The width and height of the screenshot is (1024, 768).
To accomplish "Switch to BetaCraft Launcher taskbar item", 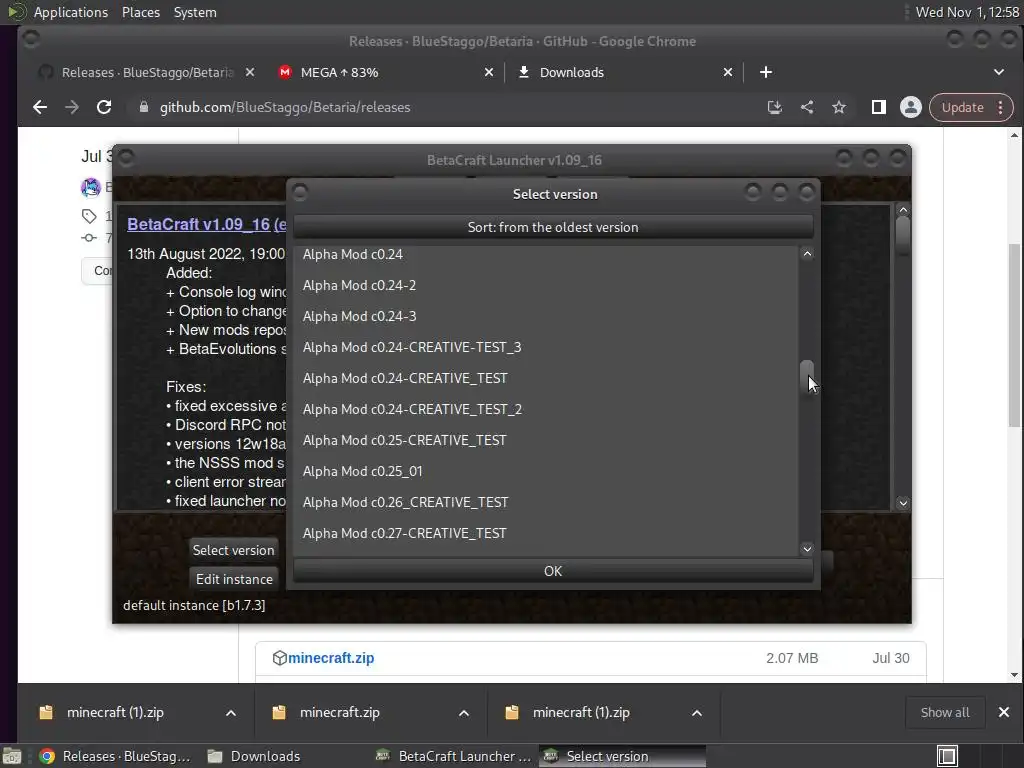I will 454,756.
